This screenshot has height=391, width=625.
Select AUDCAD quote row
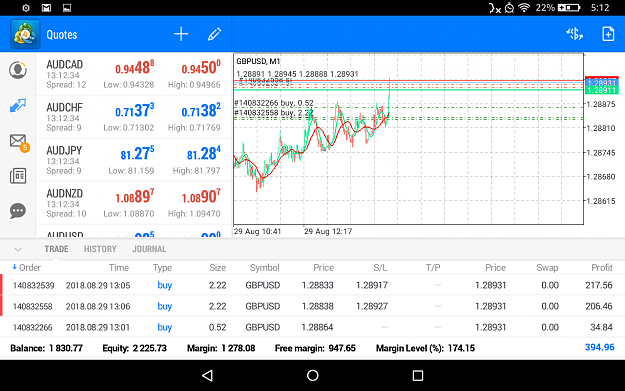pos(134,74)
